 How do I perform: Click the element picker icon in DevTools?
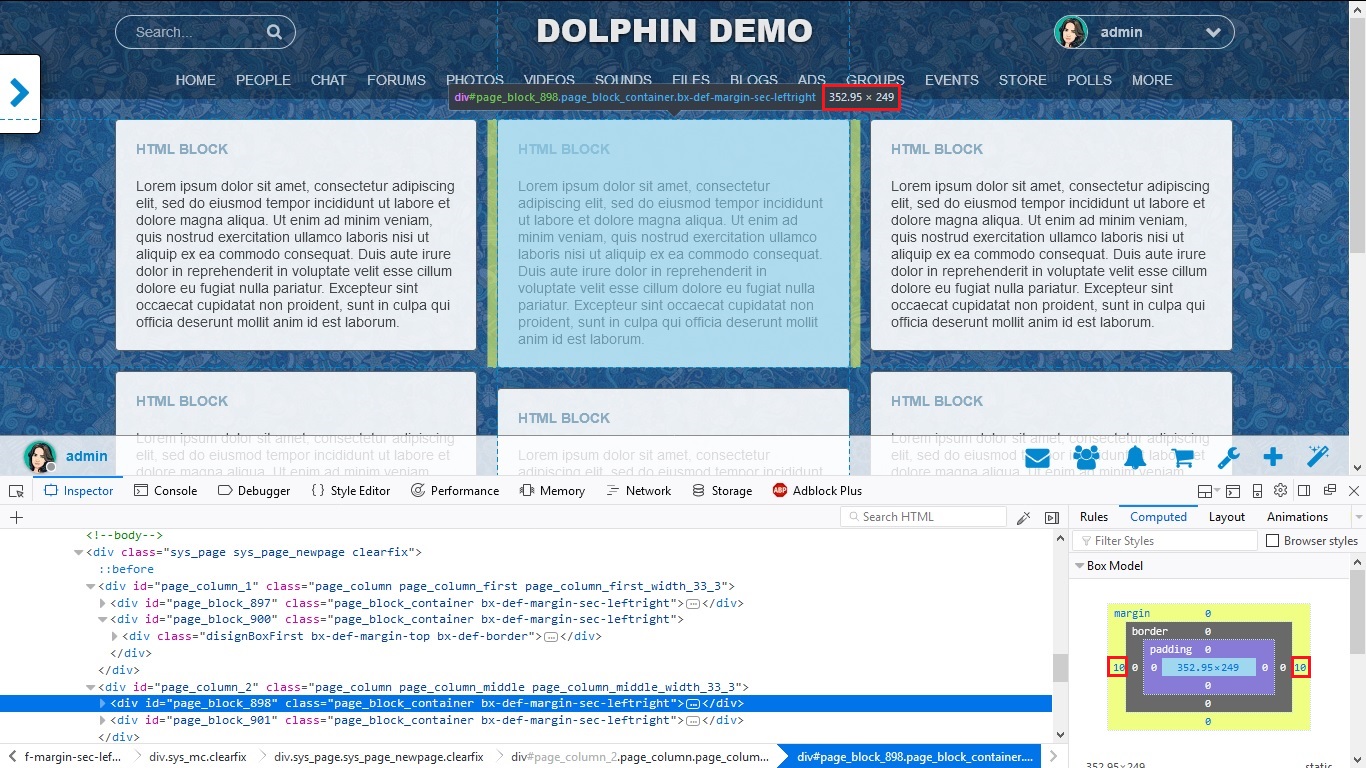click(x=16, y=491)
